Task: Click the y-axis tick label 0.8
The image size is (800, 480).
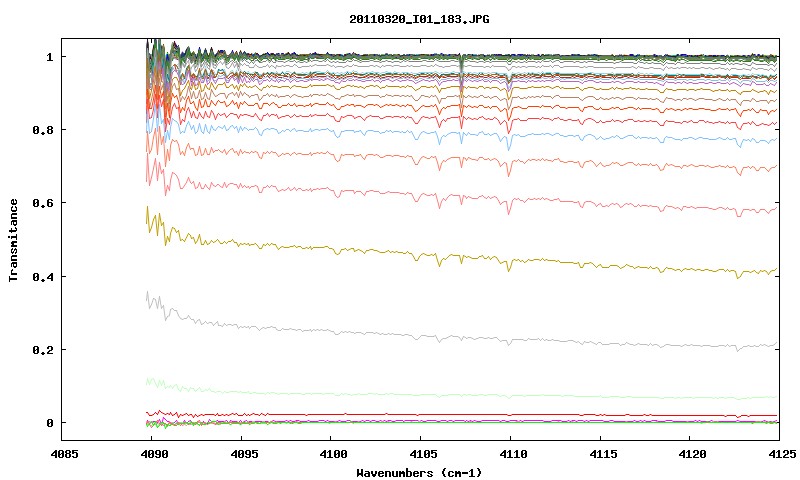Action: click(43, 130)
